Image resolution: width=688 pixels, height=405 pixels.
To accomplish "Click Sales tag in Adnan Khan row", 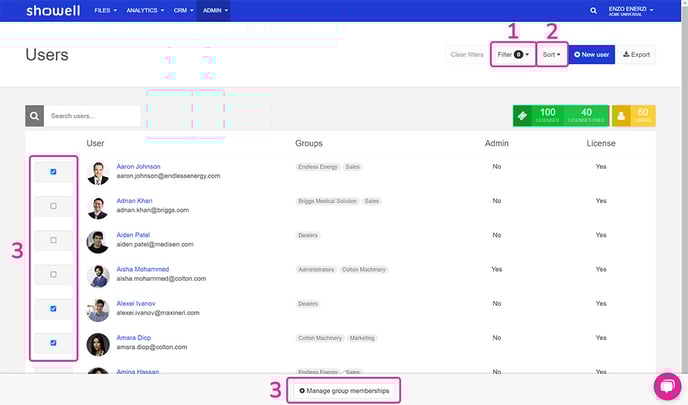I will (x=372, y=201).
